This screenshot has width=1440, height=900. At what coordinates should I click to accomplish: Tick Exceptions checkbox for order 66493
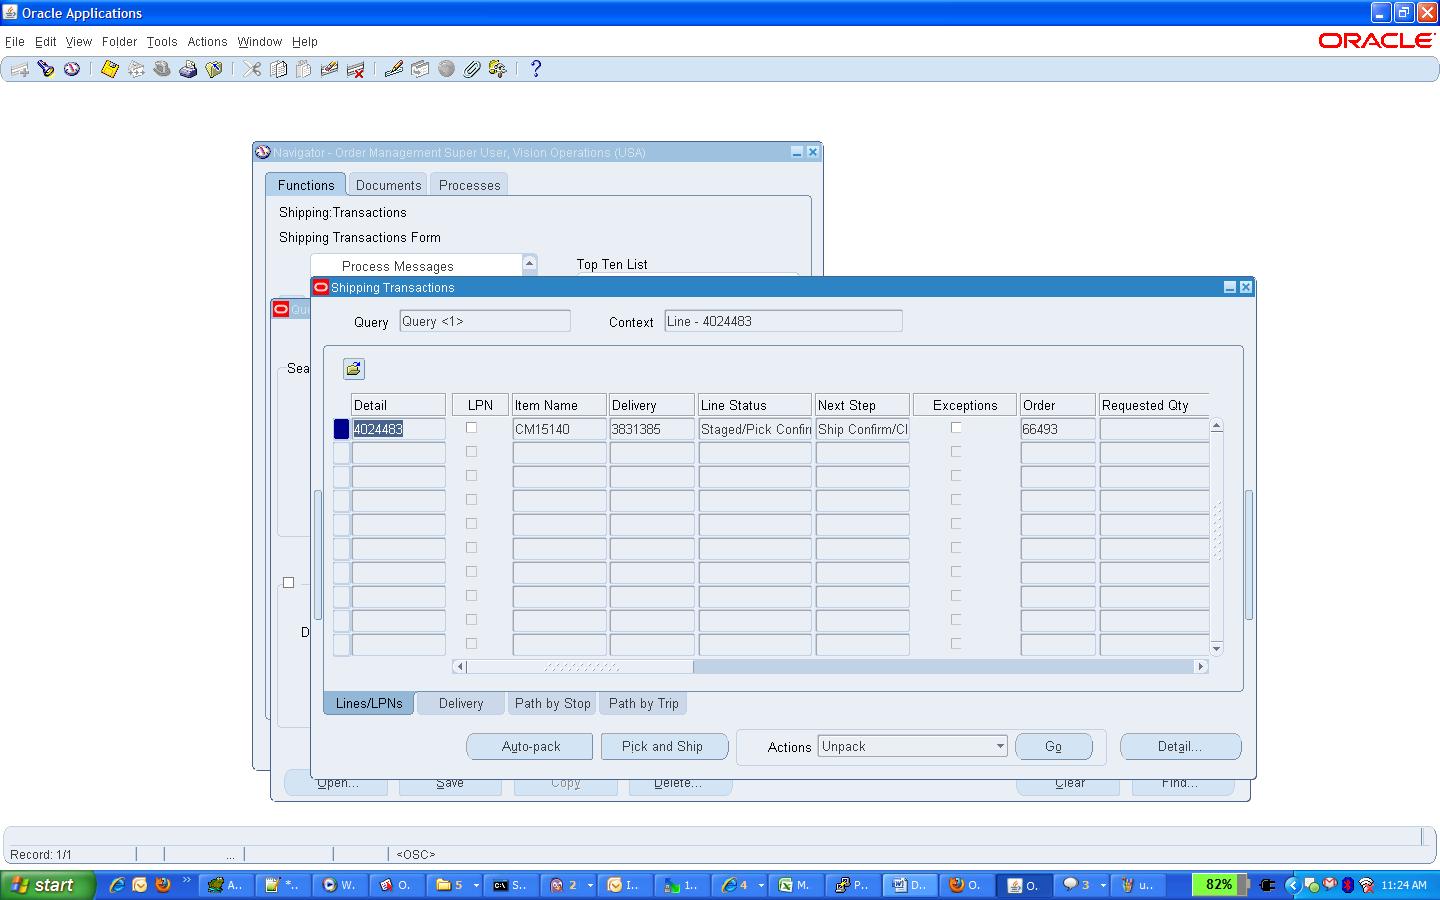point(956,428)
